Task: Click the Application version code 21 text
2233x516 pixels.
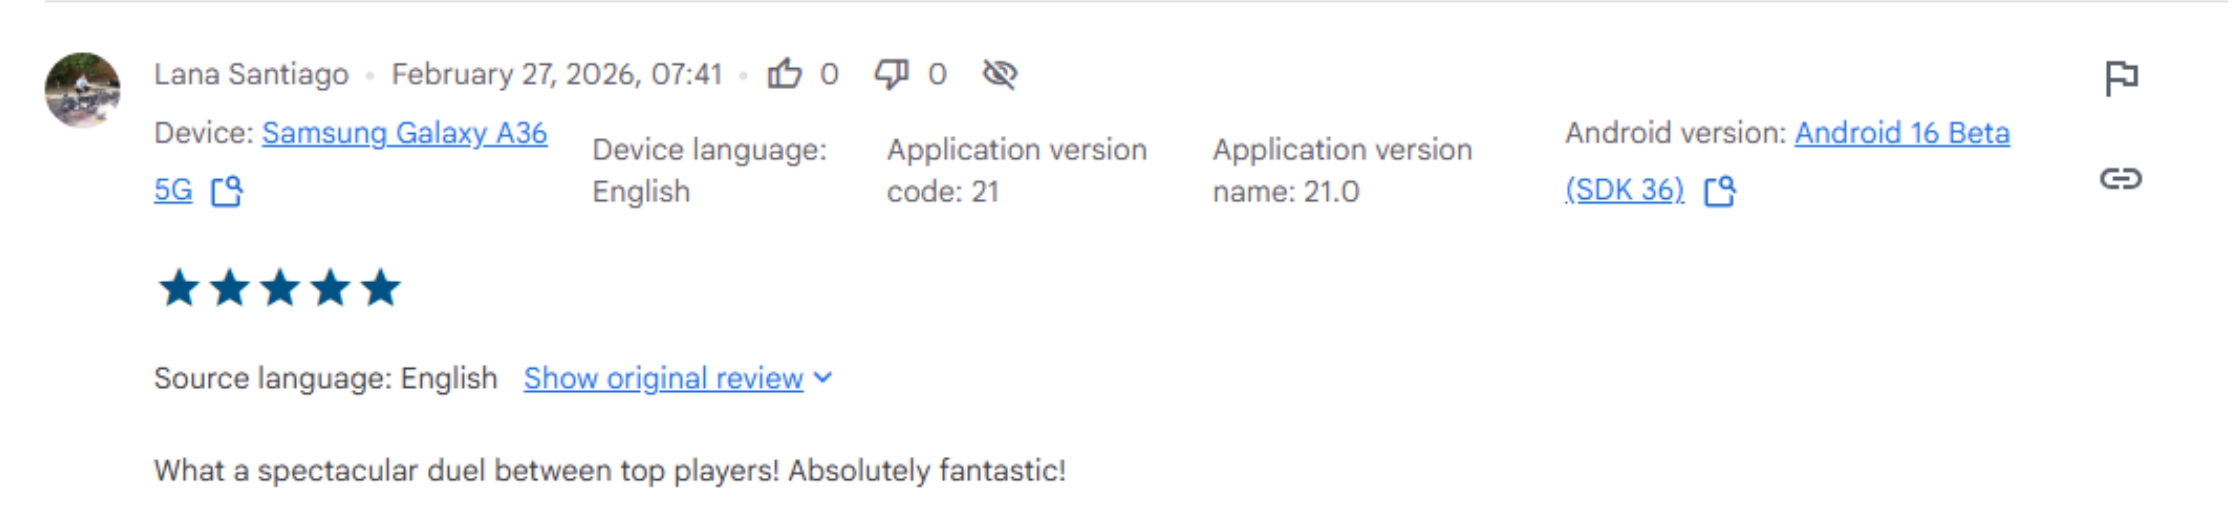Action: tap(1016, 170)
